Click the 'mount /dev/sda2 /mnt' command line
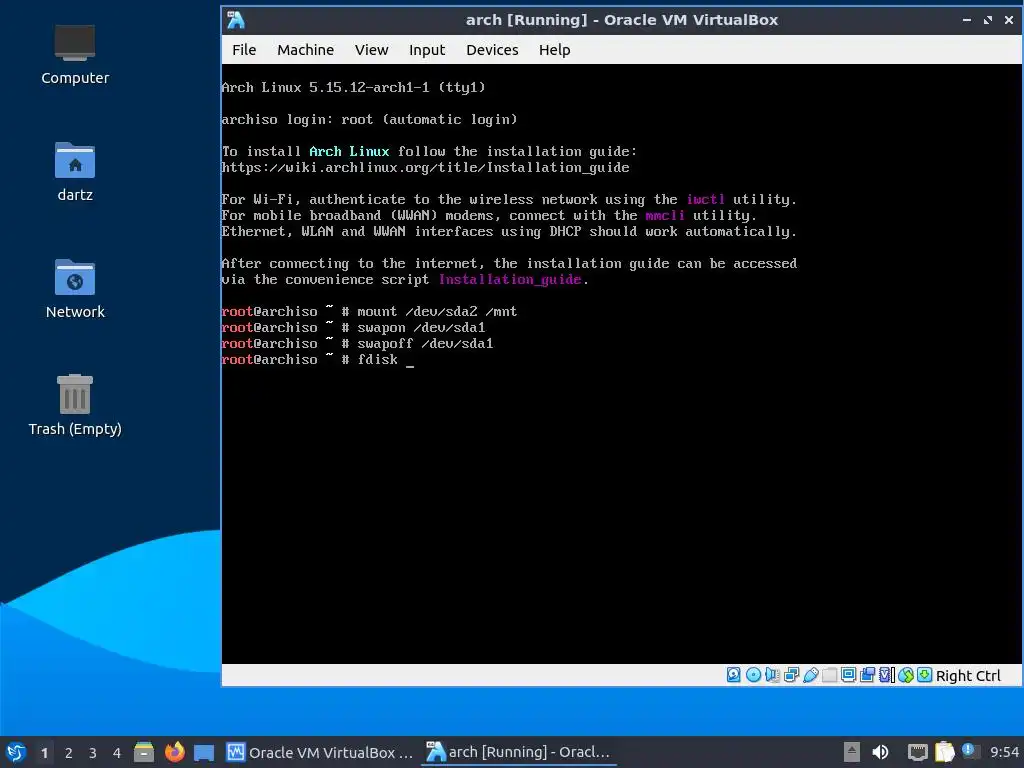 [x=369, y=312]
